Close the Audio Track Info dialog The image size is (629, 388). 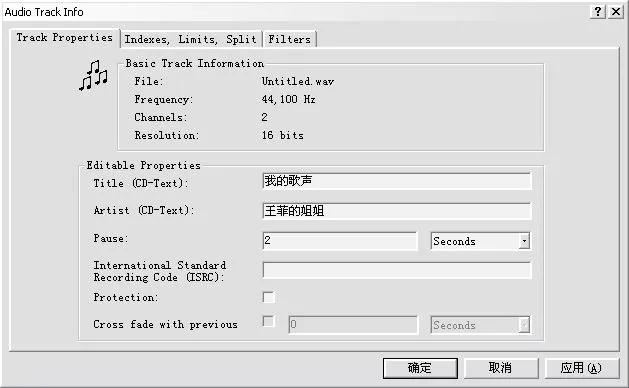[x=616, y=12]
